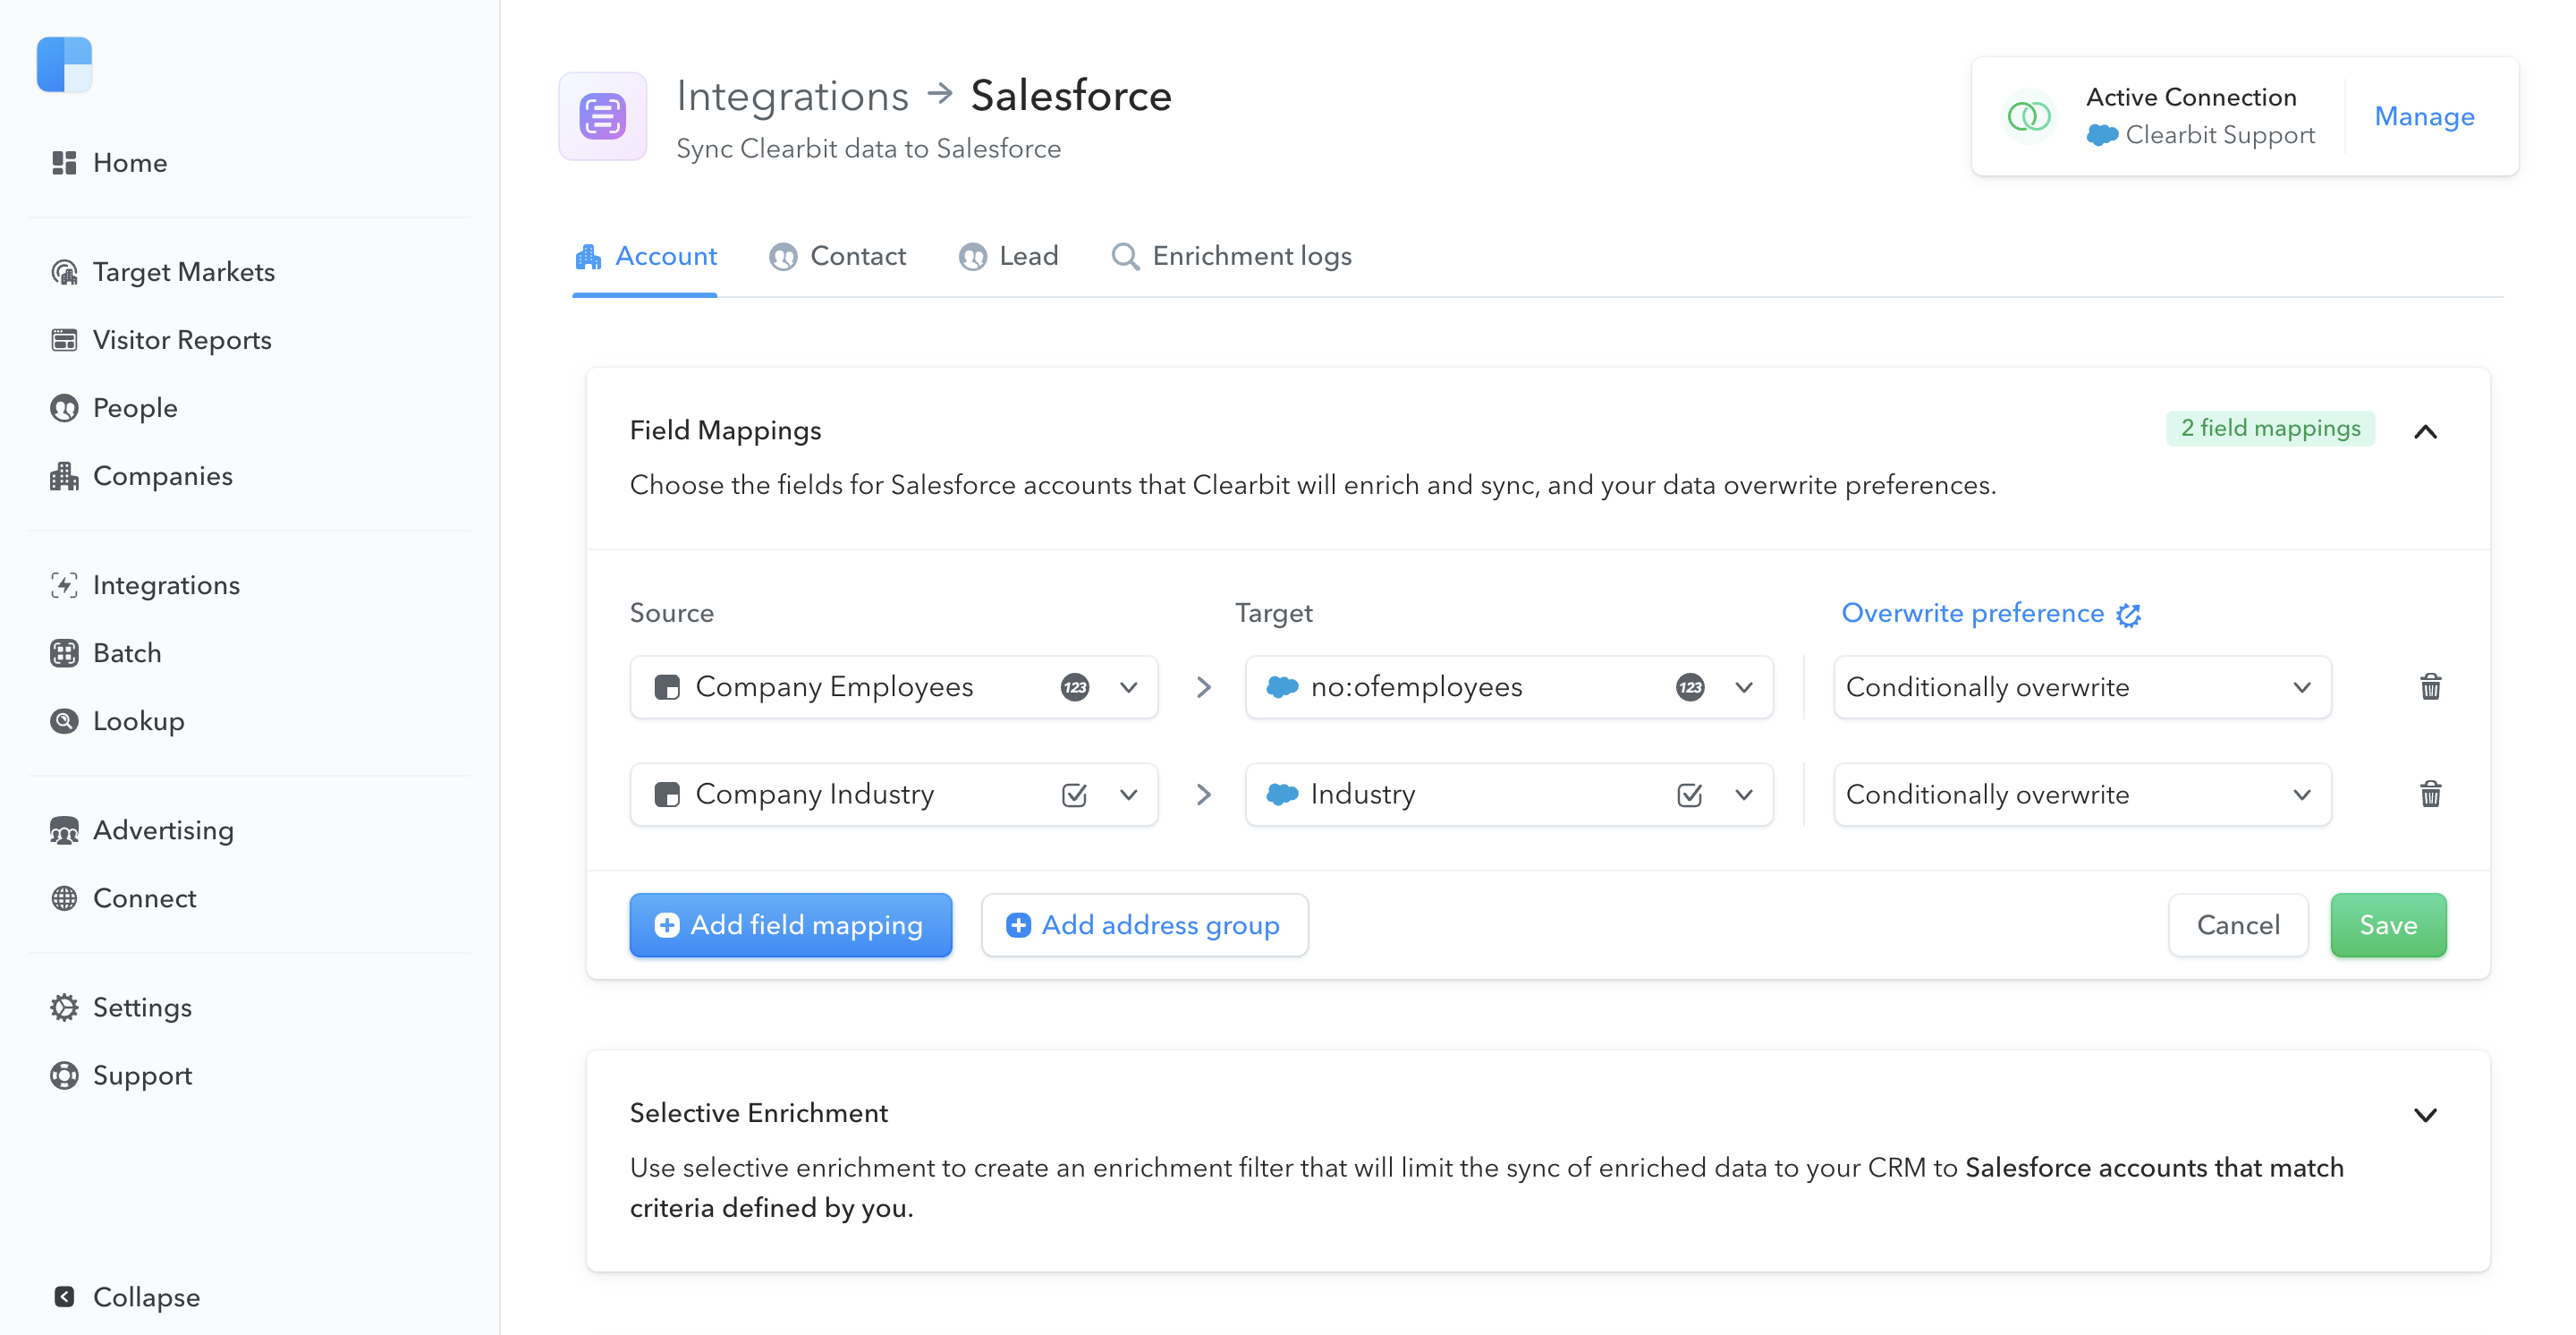2576x1335 pixels.
Task: Click the Salesforce integration purple icon
Action: 603,116
